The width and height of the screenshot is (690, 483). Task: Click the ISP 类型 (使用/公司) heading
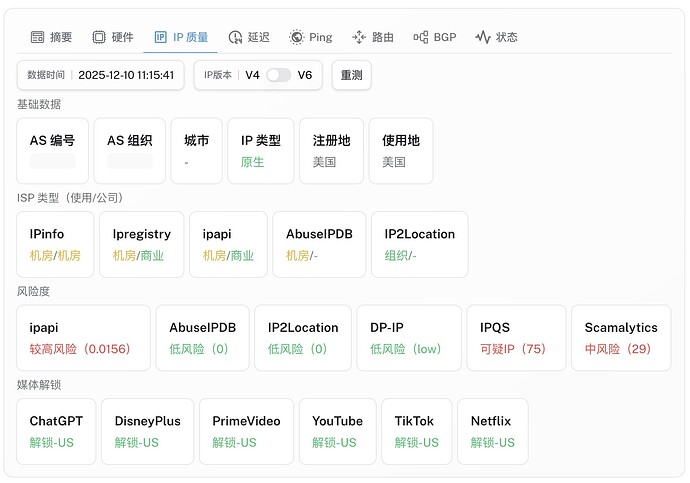70,198
